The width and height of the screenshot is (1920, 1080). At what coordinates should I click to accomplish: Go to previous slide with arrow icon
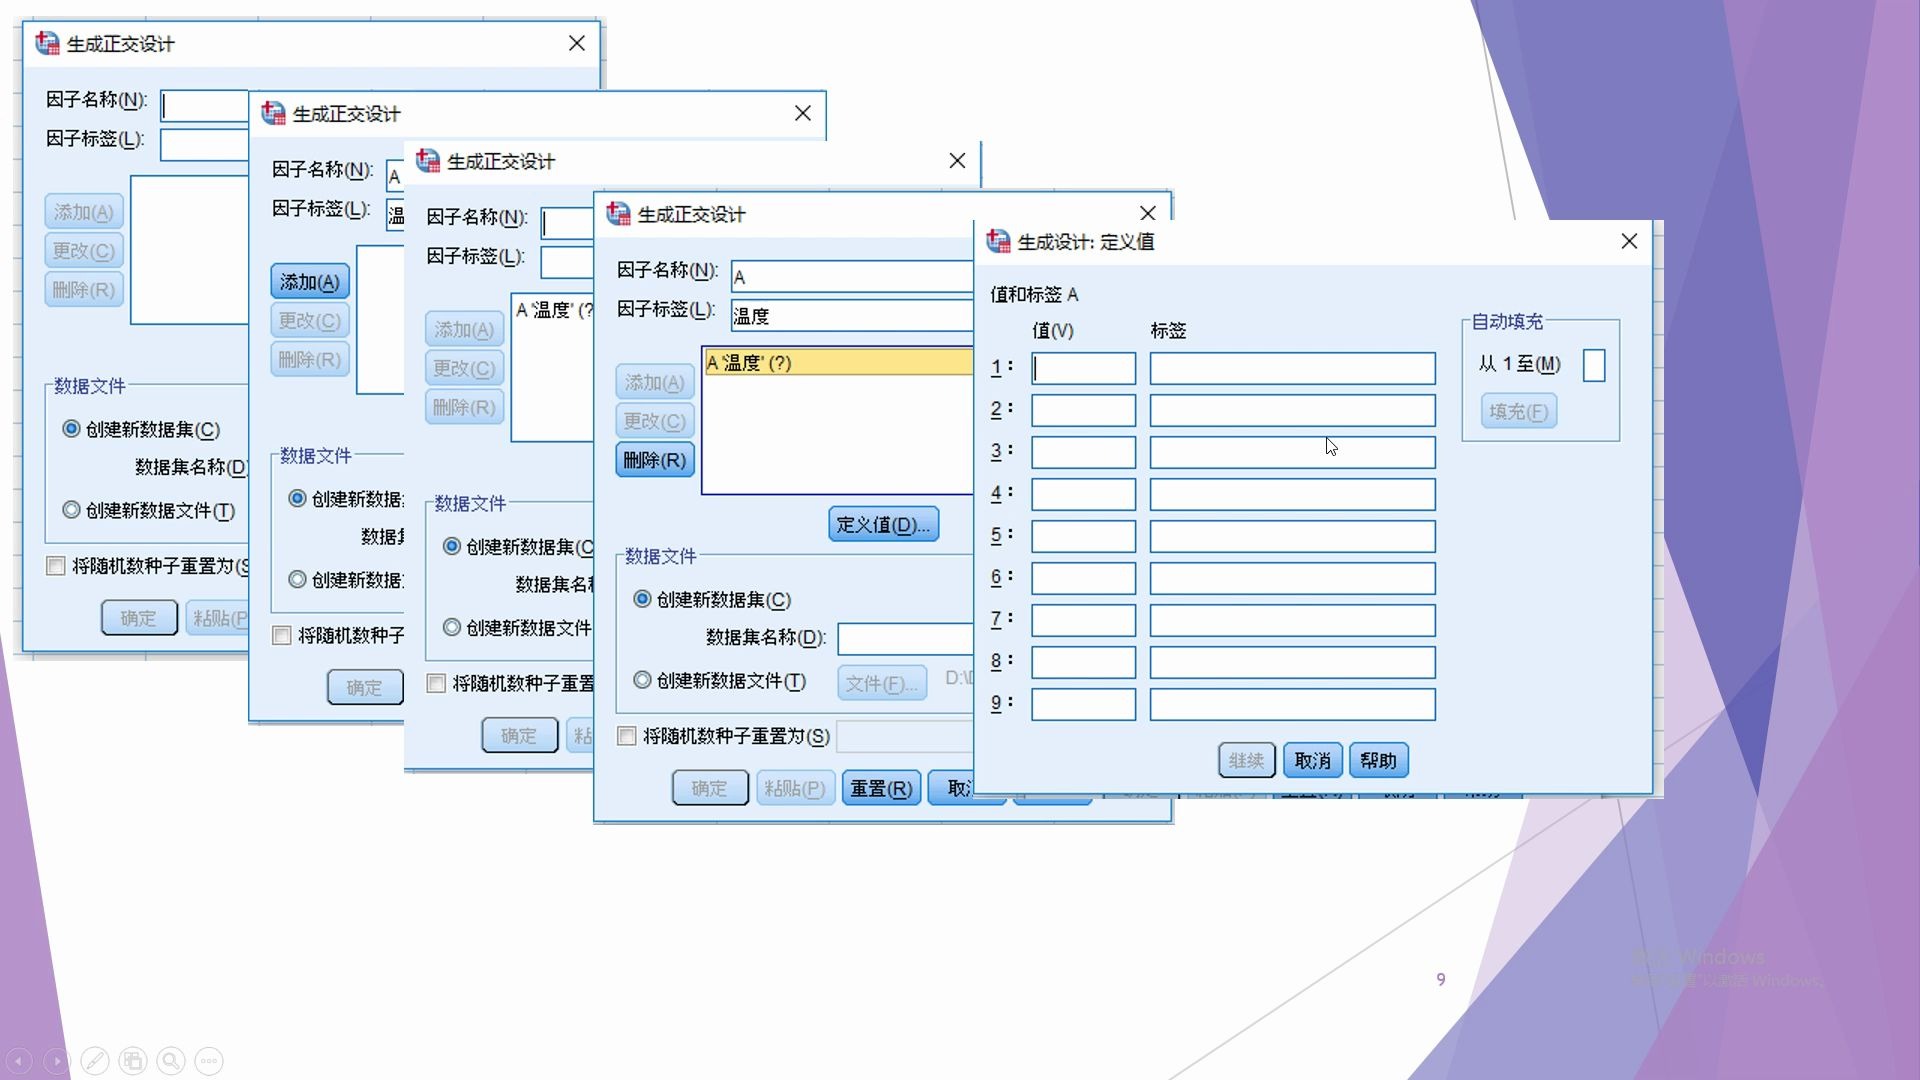pos(19,1061)
